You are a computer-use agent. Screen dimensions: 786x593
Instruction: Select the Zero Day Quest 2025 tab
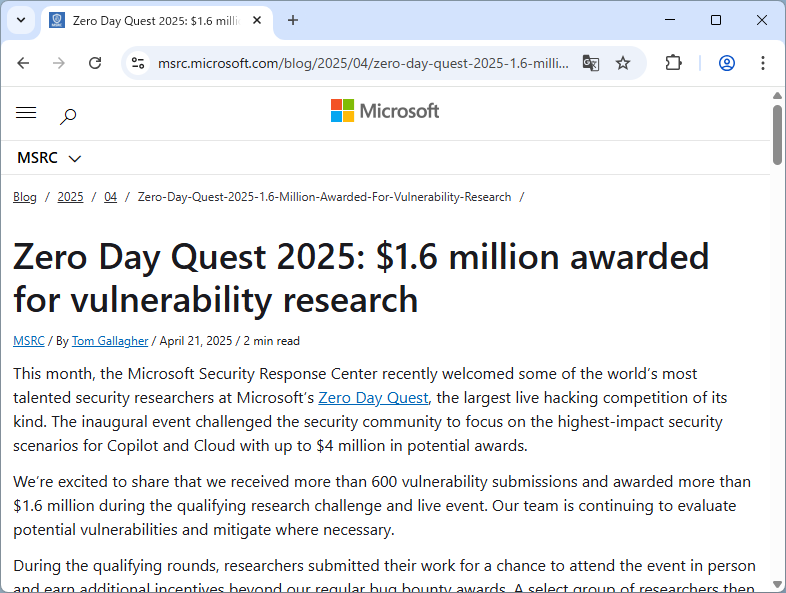150,20
